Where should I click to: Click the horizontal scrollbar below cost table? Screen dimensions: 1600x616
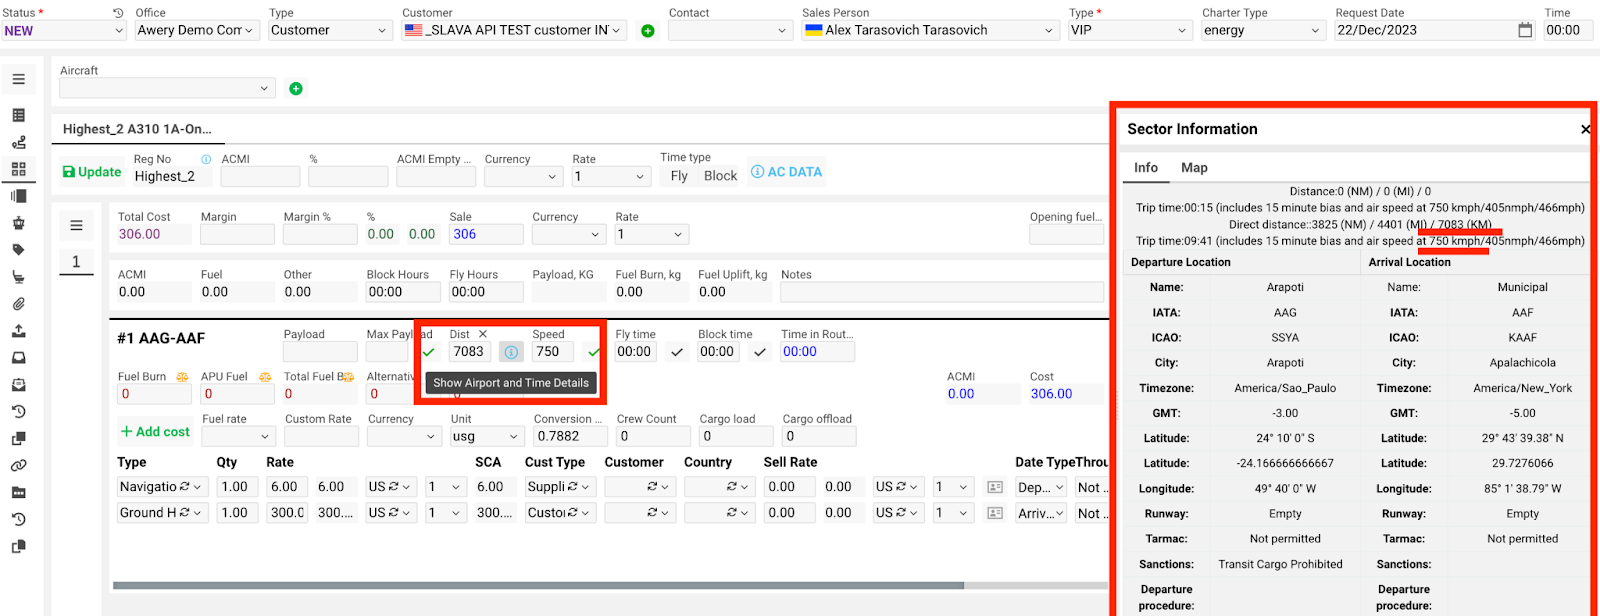(538, 586)
